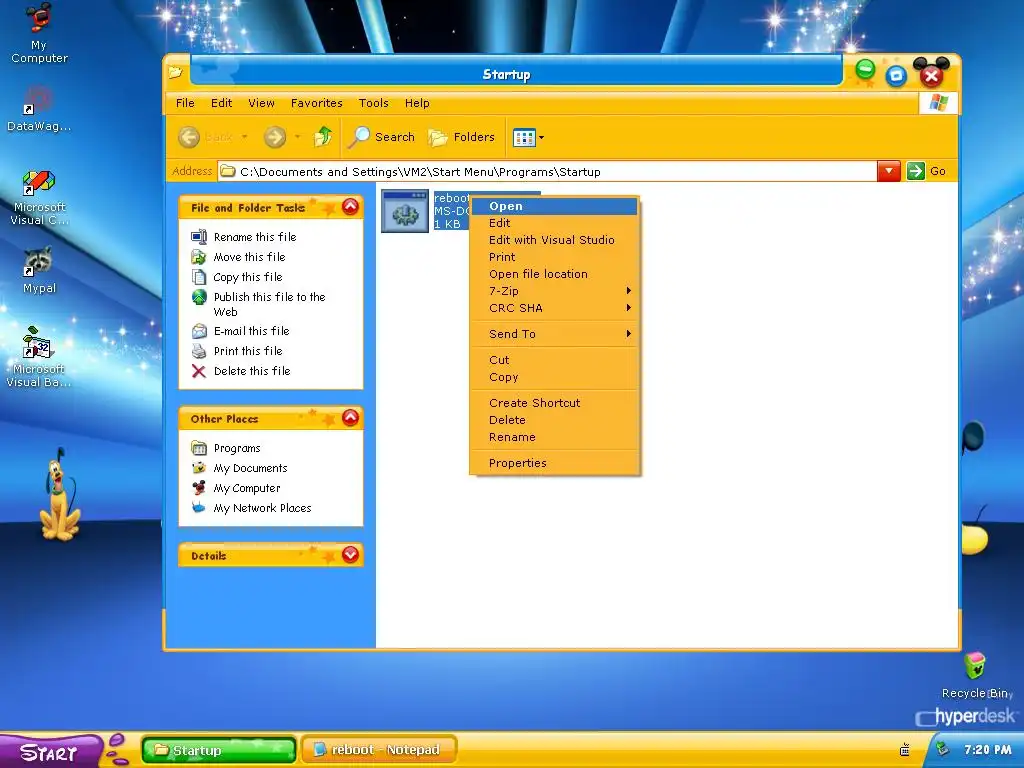Select the Recycle Bin icon
Image resolution: width=1024 pixels, height=768 pixels.
point(976,675)
